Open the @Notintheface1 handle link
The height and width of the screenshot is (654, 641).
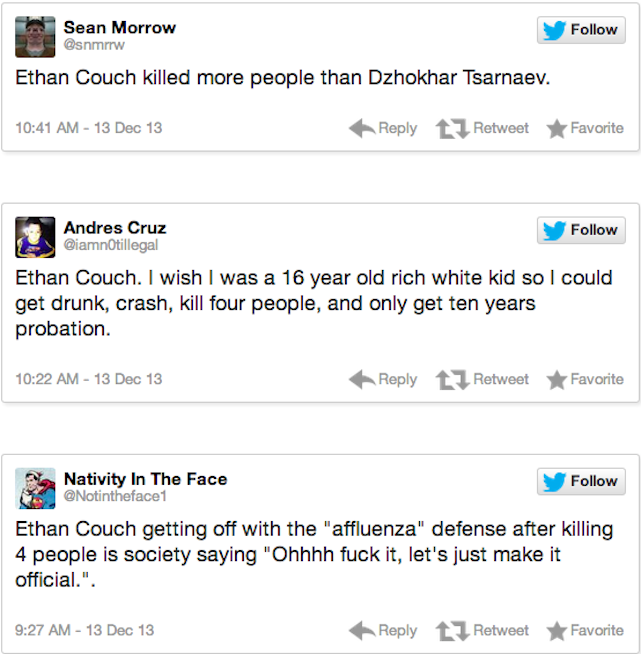115,496
